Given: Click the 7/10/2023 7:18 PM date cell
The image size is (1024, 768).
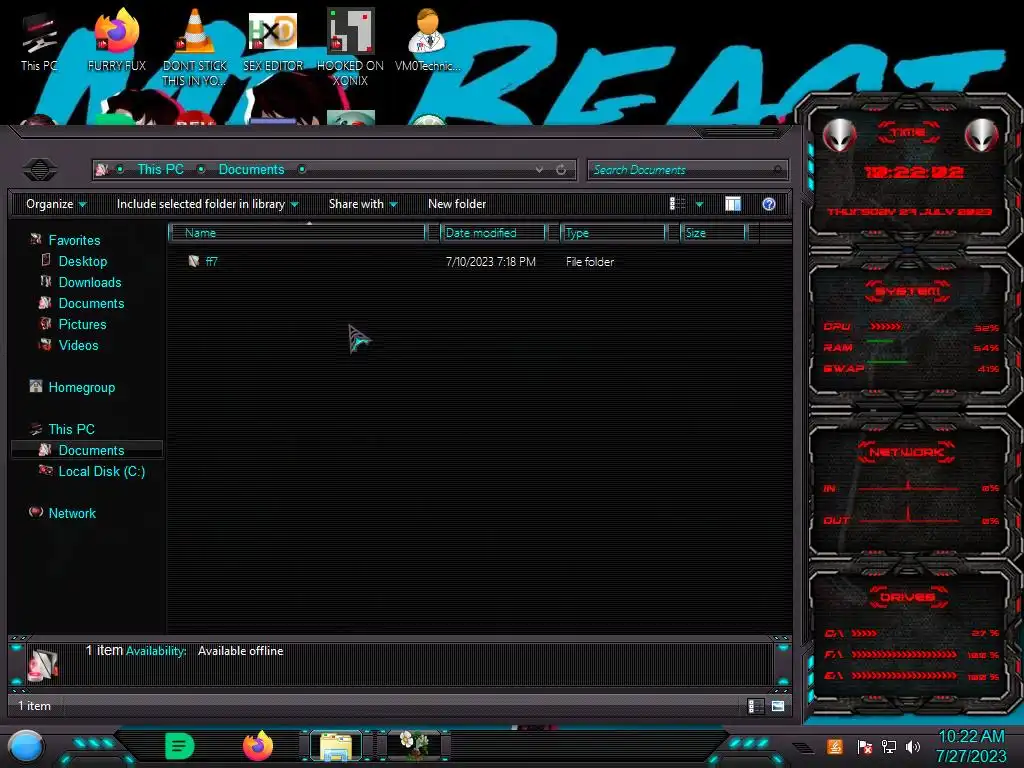Looking at the screenshot, I should [490, 262].
